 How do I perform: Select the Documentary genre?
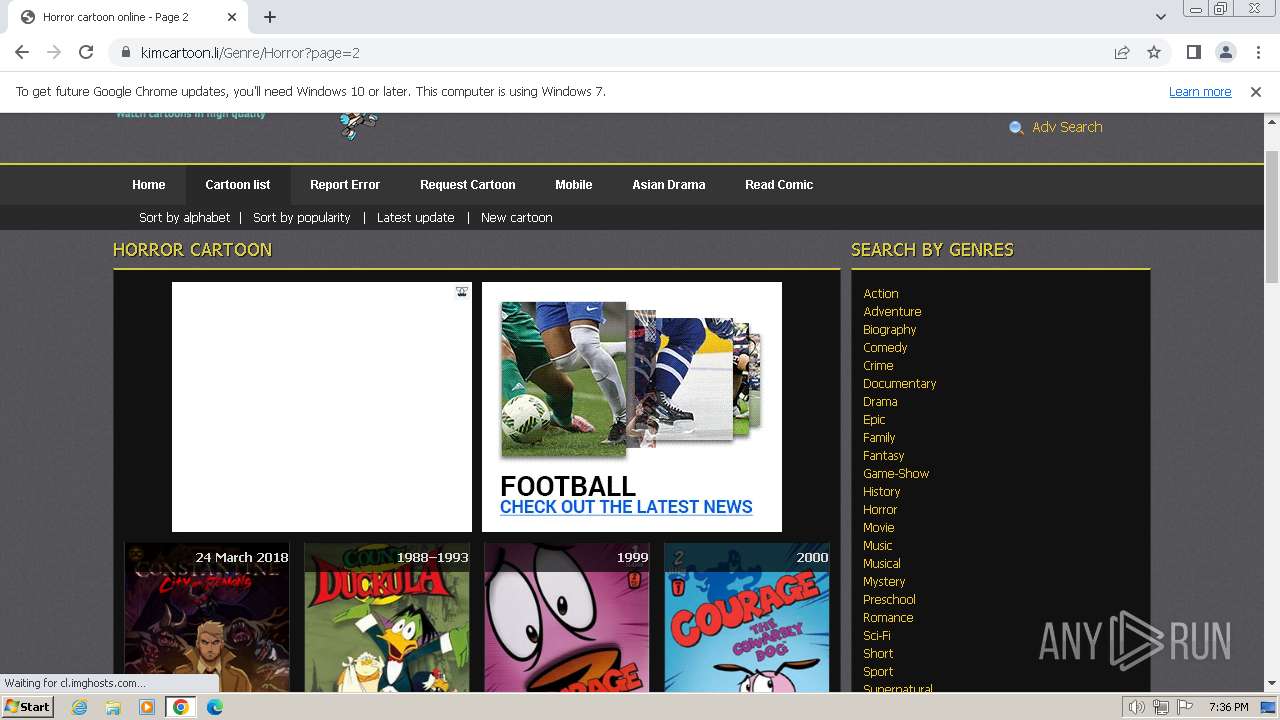(900, 384)
